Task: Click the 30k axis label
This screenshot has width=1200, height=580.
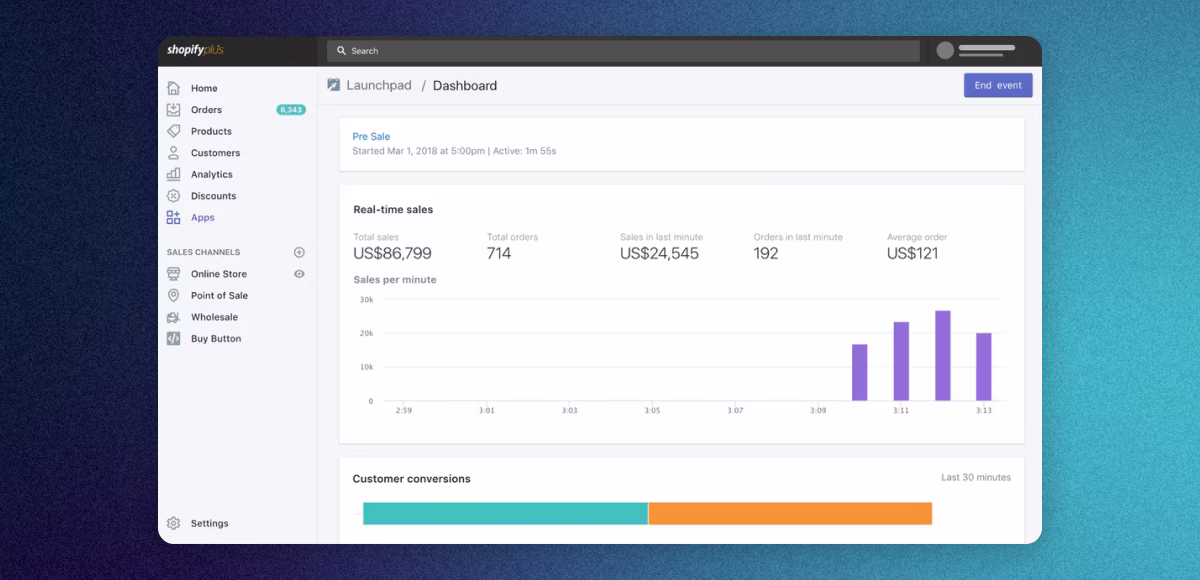Action: click(x=366, y=299)
